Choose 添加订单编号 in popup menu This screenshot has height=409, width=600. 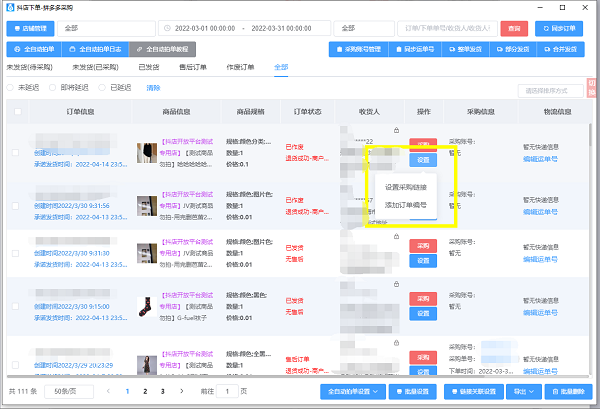point(406,205)
